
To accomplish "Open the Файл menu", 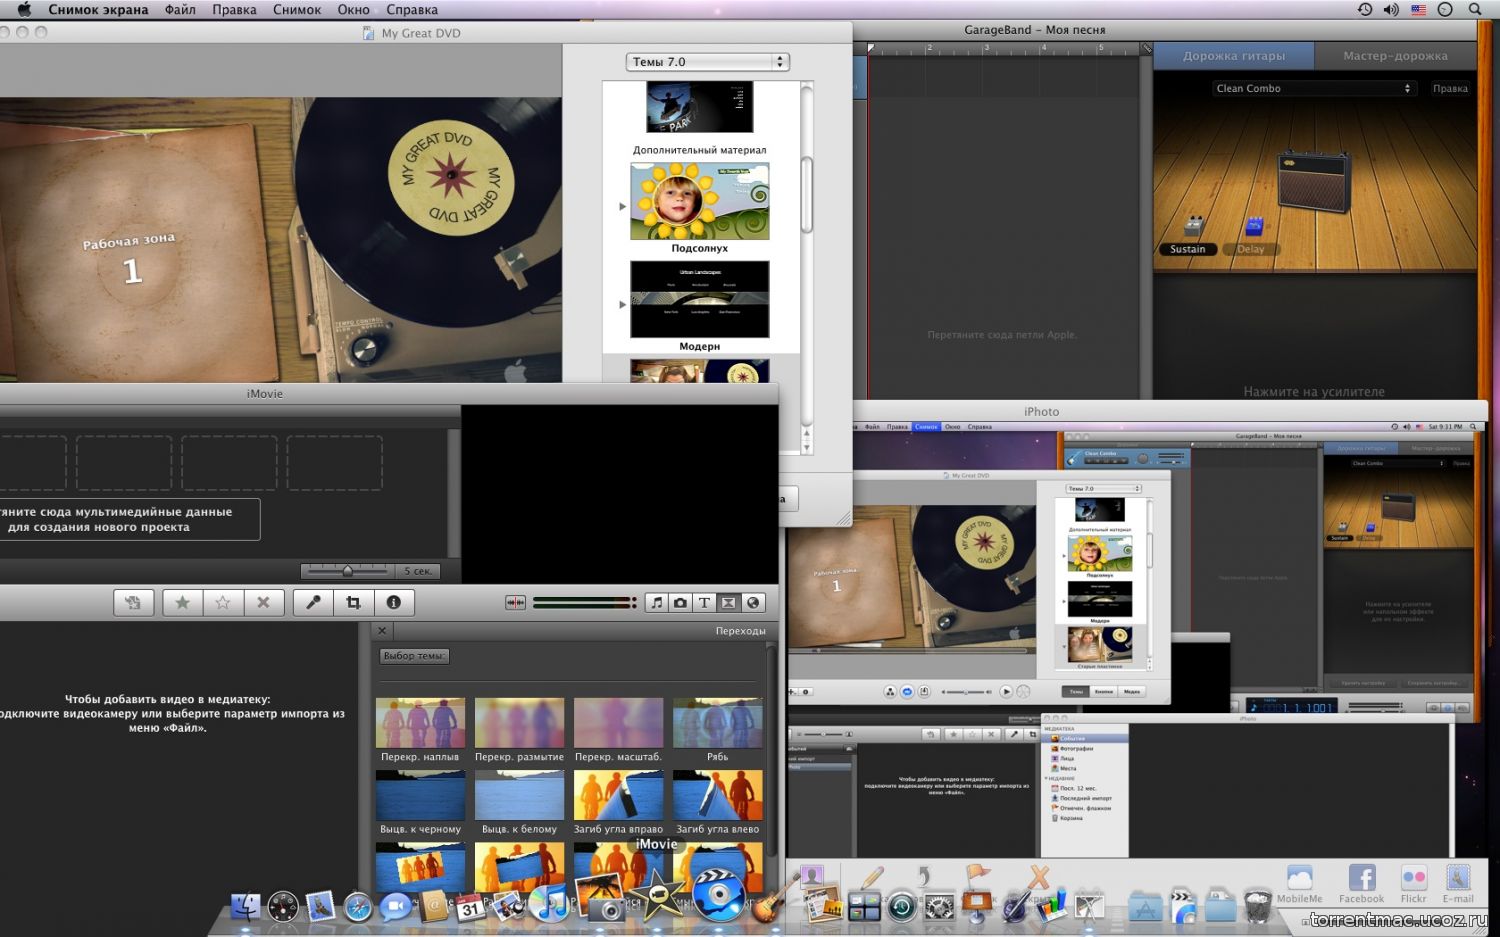I will pos(180,10).
